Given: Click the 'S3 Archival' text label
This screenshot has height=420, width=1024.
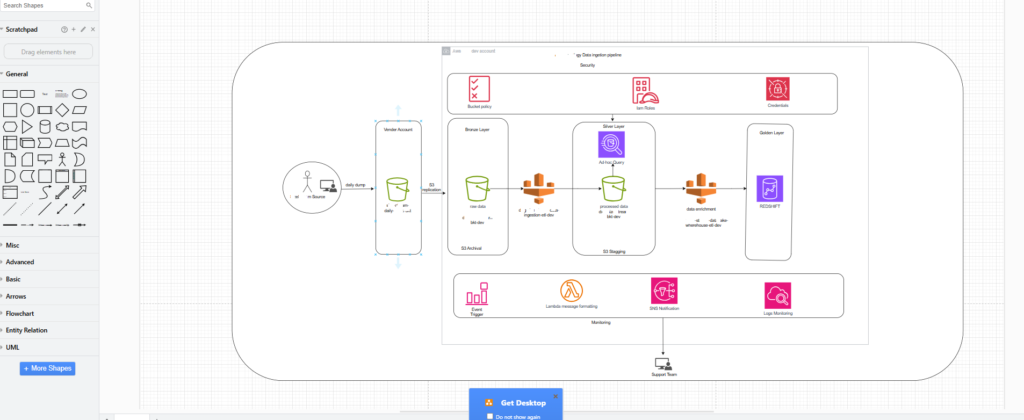Looking at the screenshot, I should click(x=472, y=248).
